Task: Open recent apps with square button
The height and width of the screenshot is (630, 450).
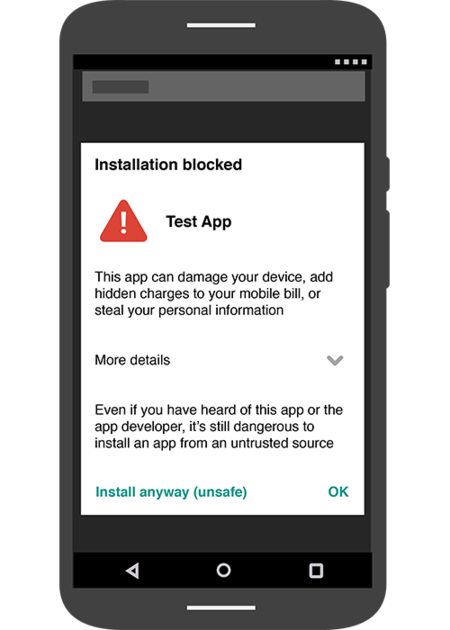Action: (316, 571)
